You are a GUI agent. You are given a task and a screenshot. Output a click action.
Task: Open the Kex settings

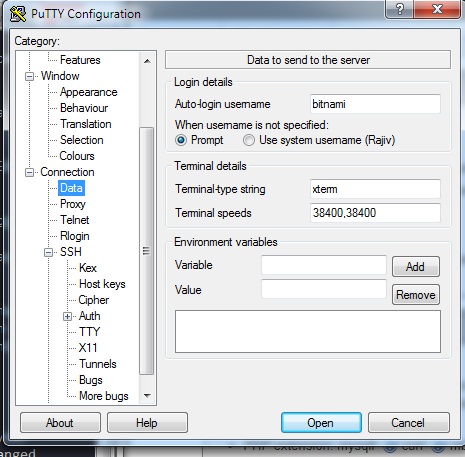click(x=88, y=268)
